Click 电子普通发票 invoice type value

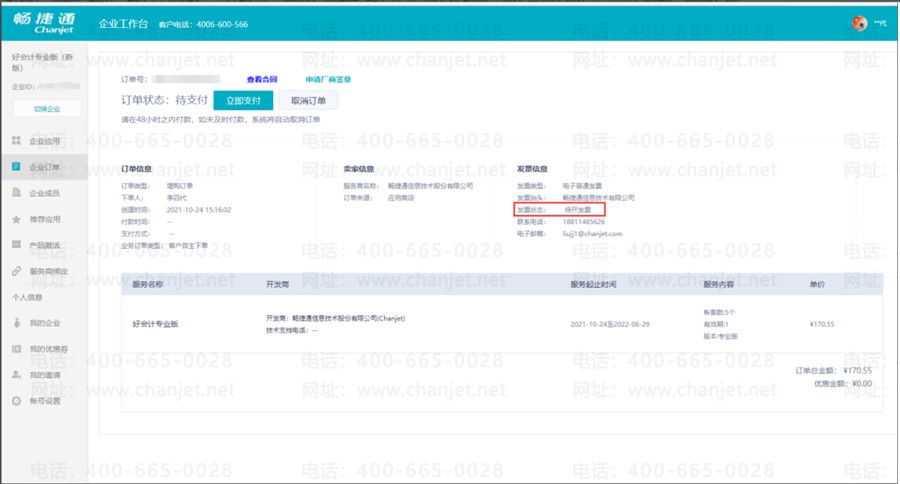click(x=583, y=185)
